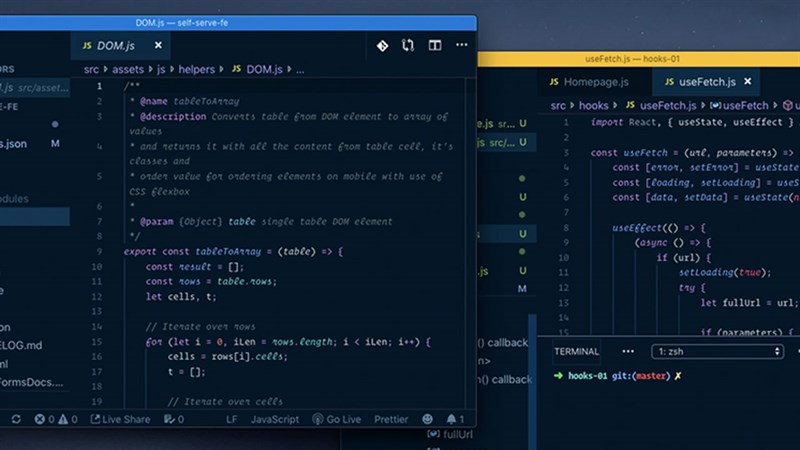Run Prettier from the status bar

393,419
